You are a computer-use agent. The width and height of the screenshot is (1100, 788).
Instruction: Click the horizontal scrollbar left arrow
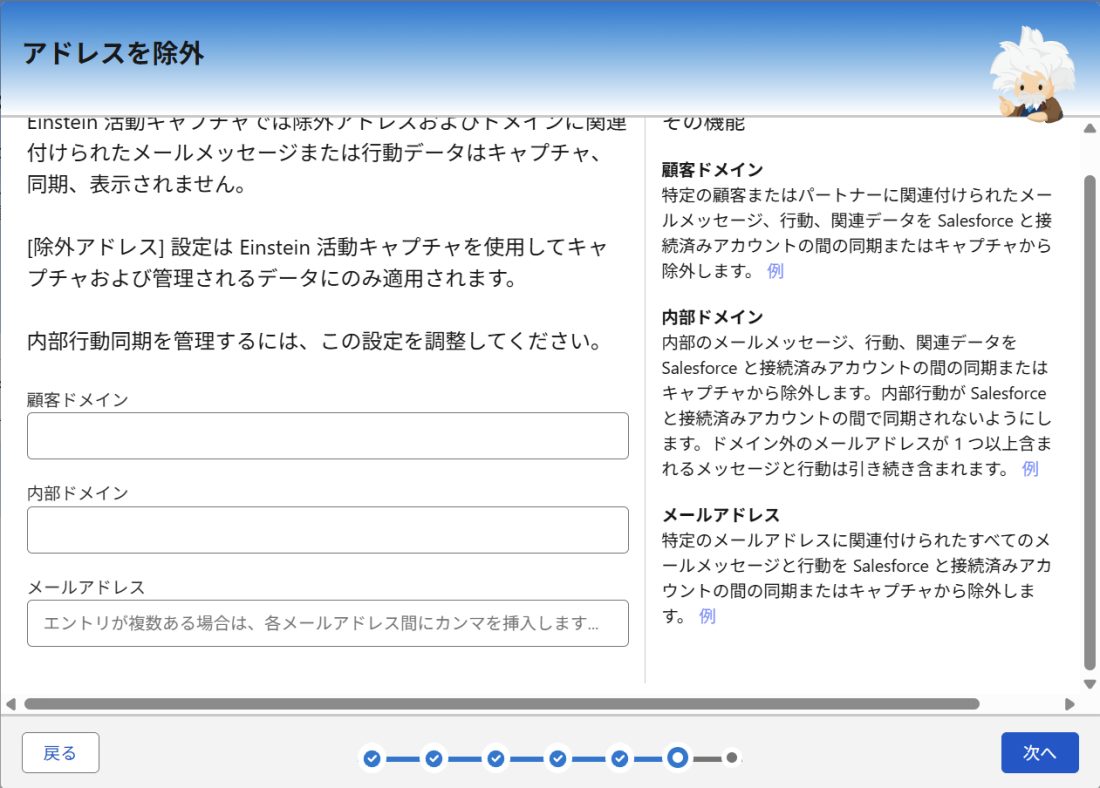pos(11,704)
